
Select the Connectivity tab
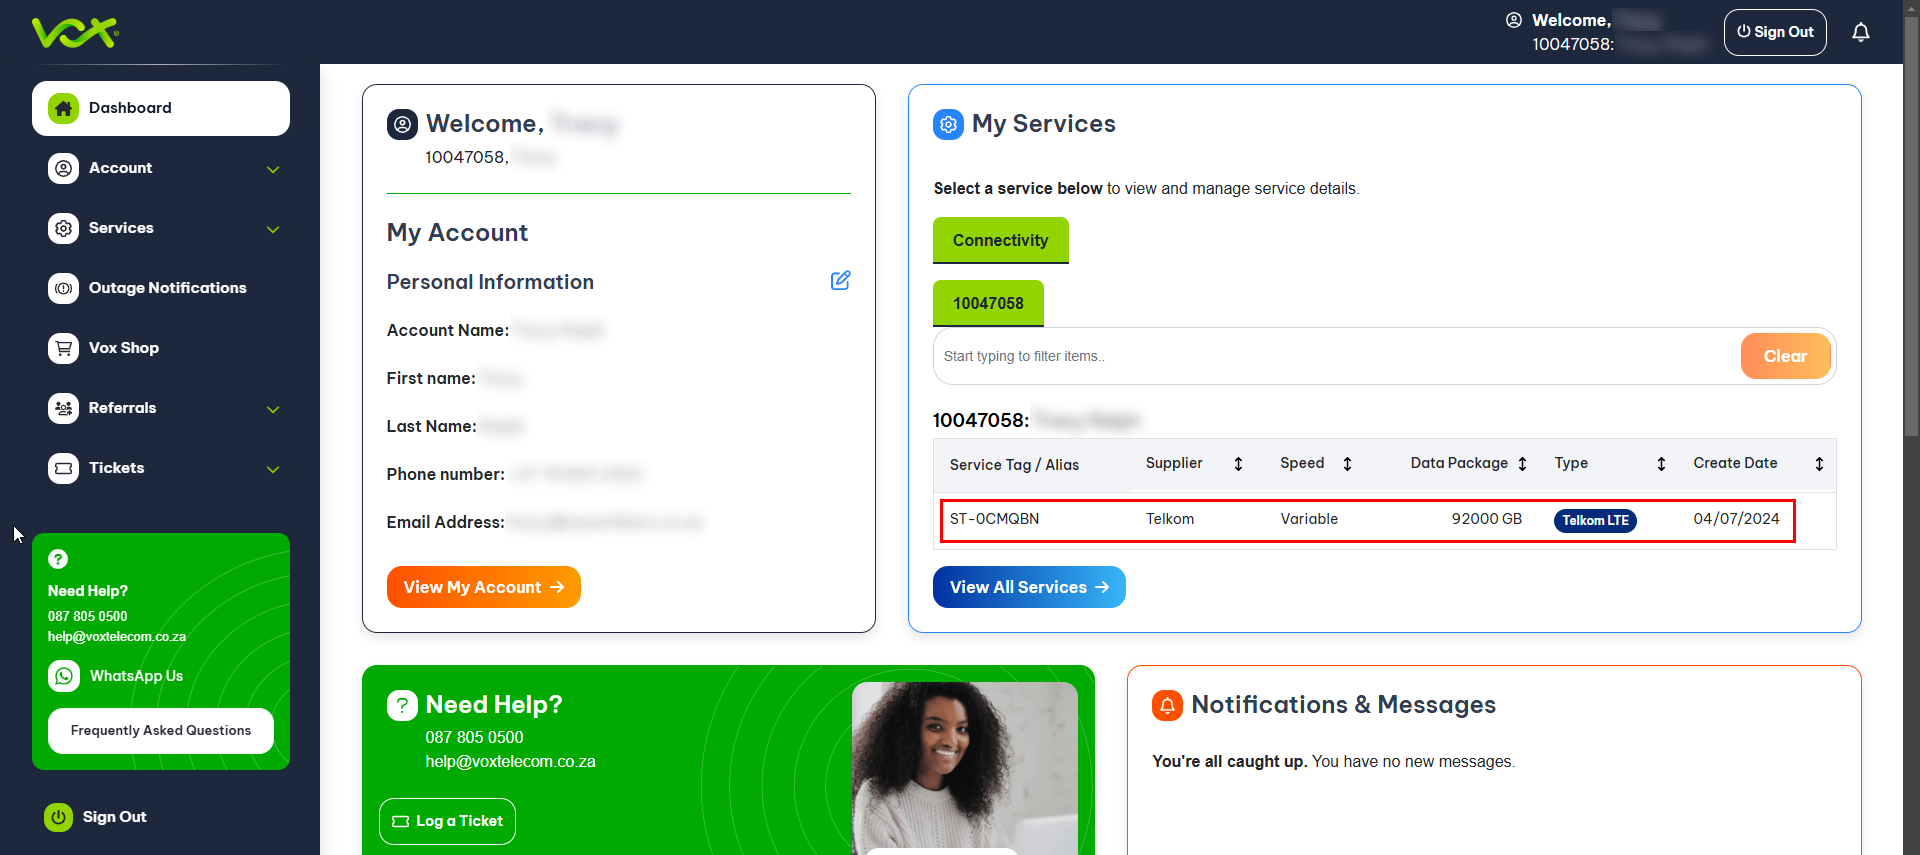(x=1000, y=241)
